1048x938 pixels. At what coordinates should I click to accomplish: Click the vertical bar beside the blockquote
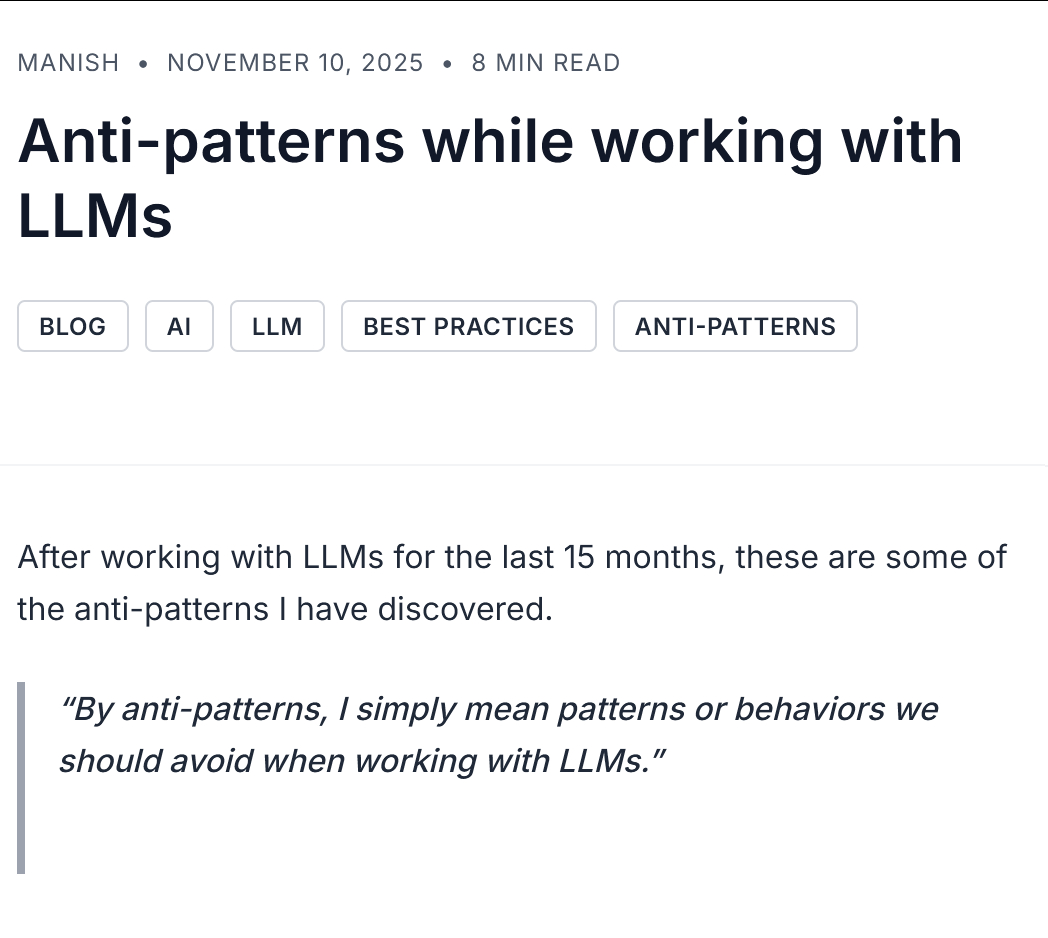pyautogui.click(x=21, y=778)
